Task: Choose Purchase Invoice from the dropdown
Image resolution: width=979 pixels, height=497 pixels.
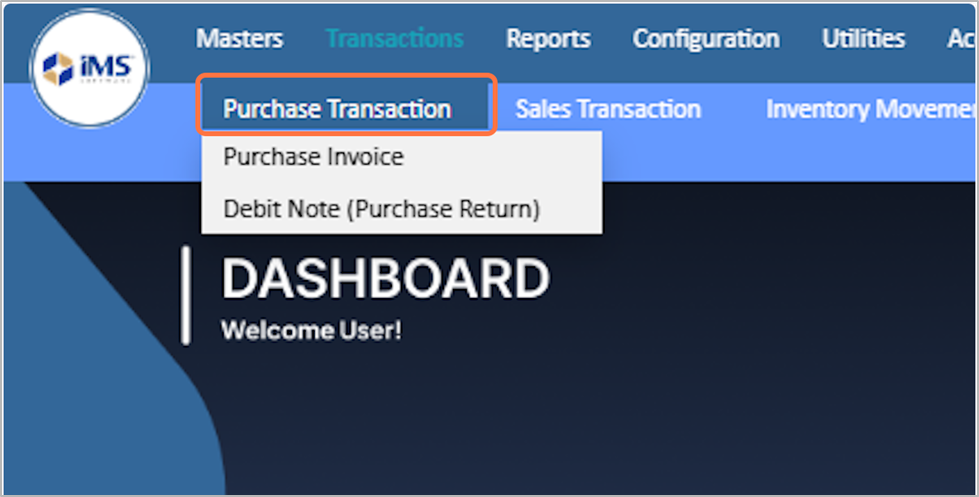Action: (313, 157)
